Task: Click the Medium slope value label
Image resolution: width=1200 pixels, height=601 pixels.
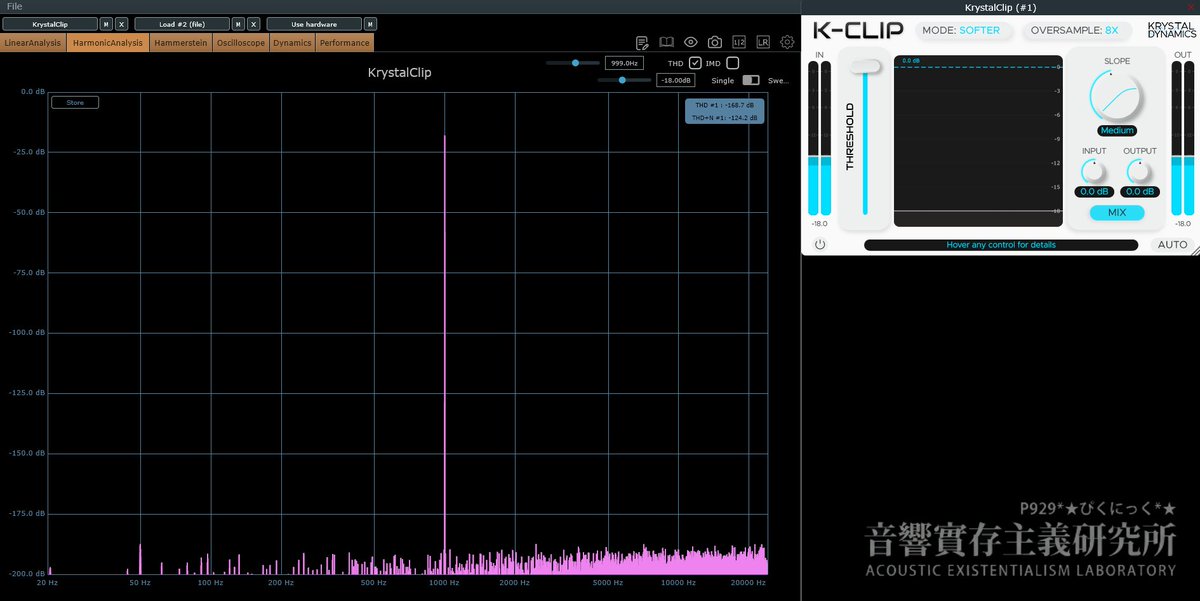Action: [1117, 131]
